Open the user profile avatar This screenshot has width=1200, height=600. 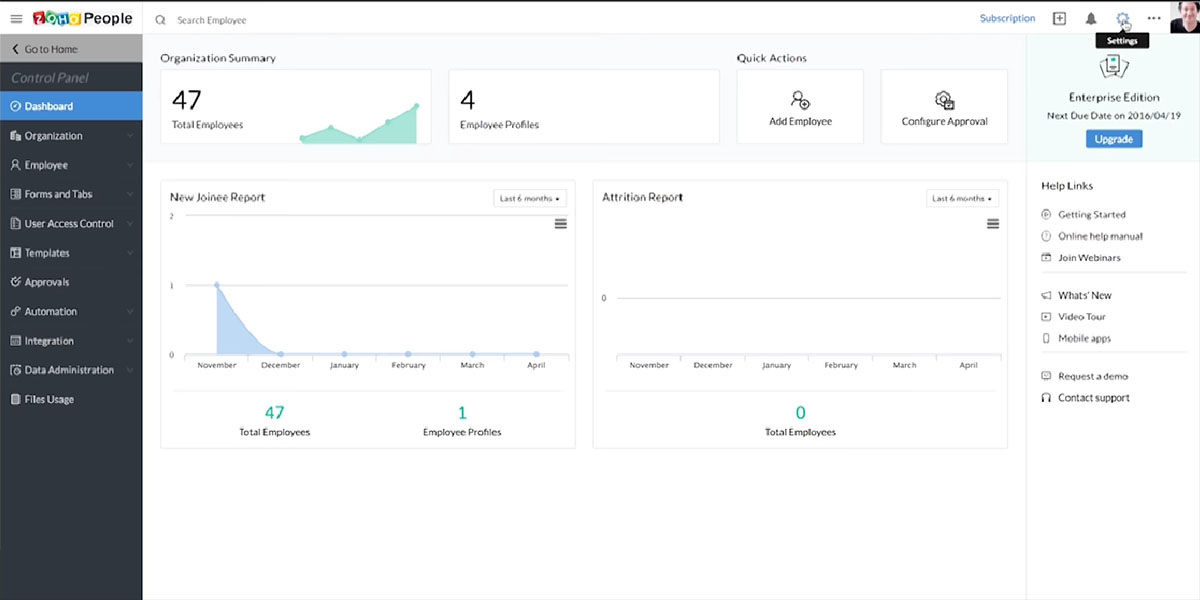(1183, 17)
